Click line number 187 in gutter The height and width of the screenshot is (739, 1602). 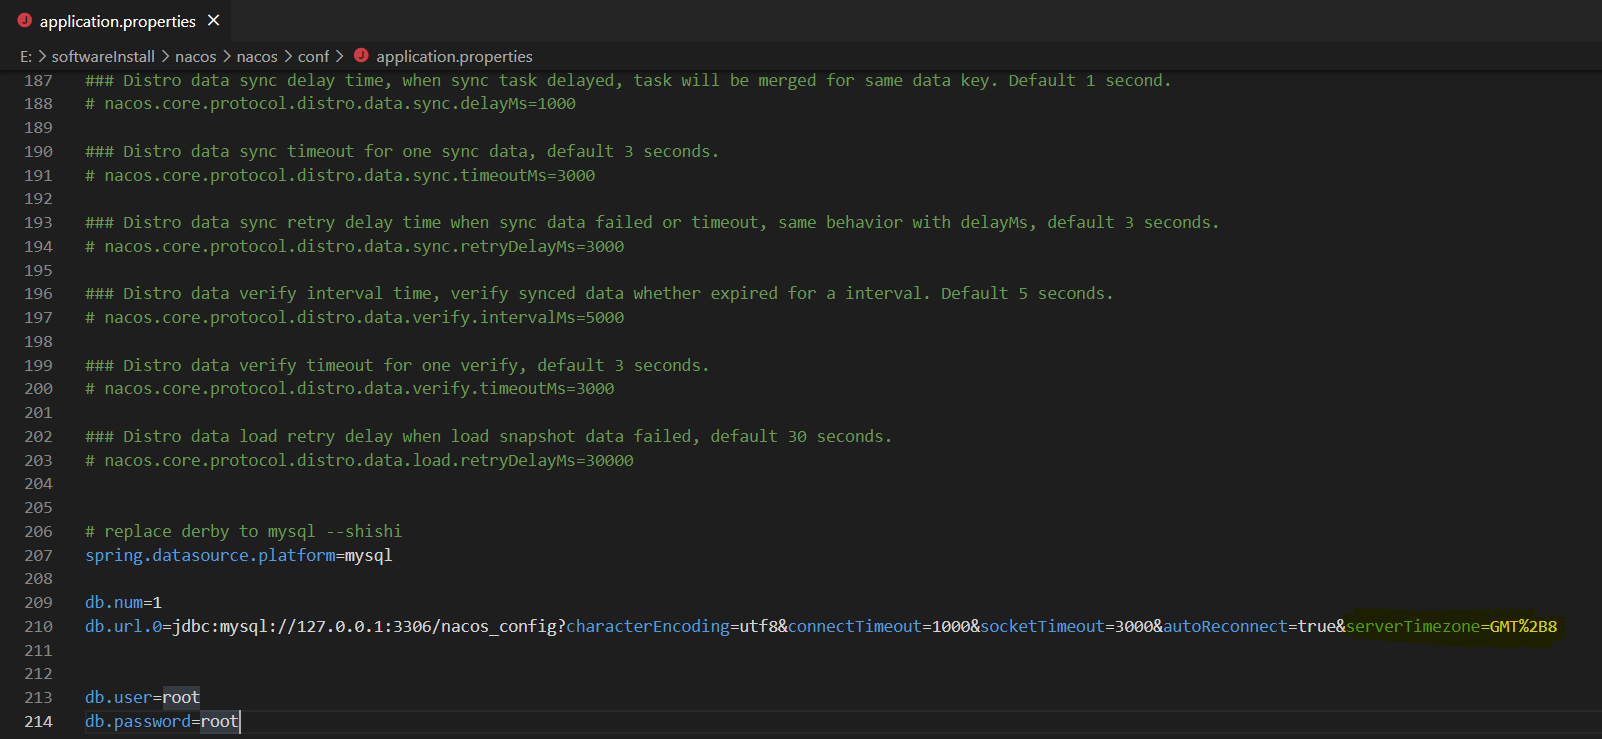tap(38, 81)
